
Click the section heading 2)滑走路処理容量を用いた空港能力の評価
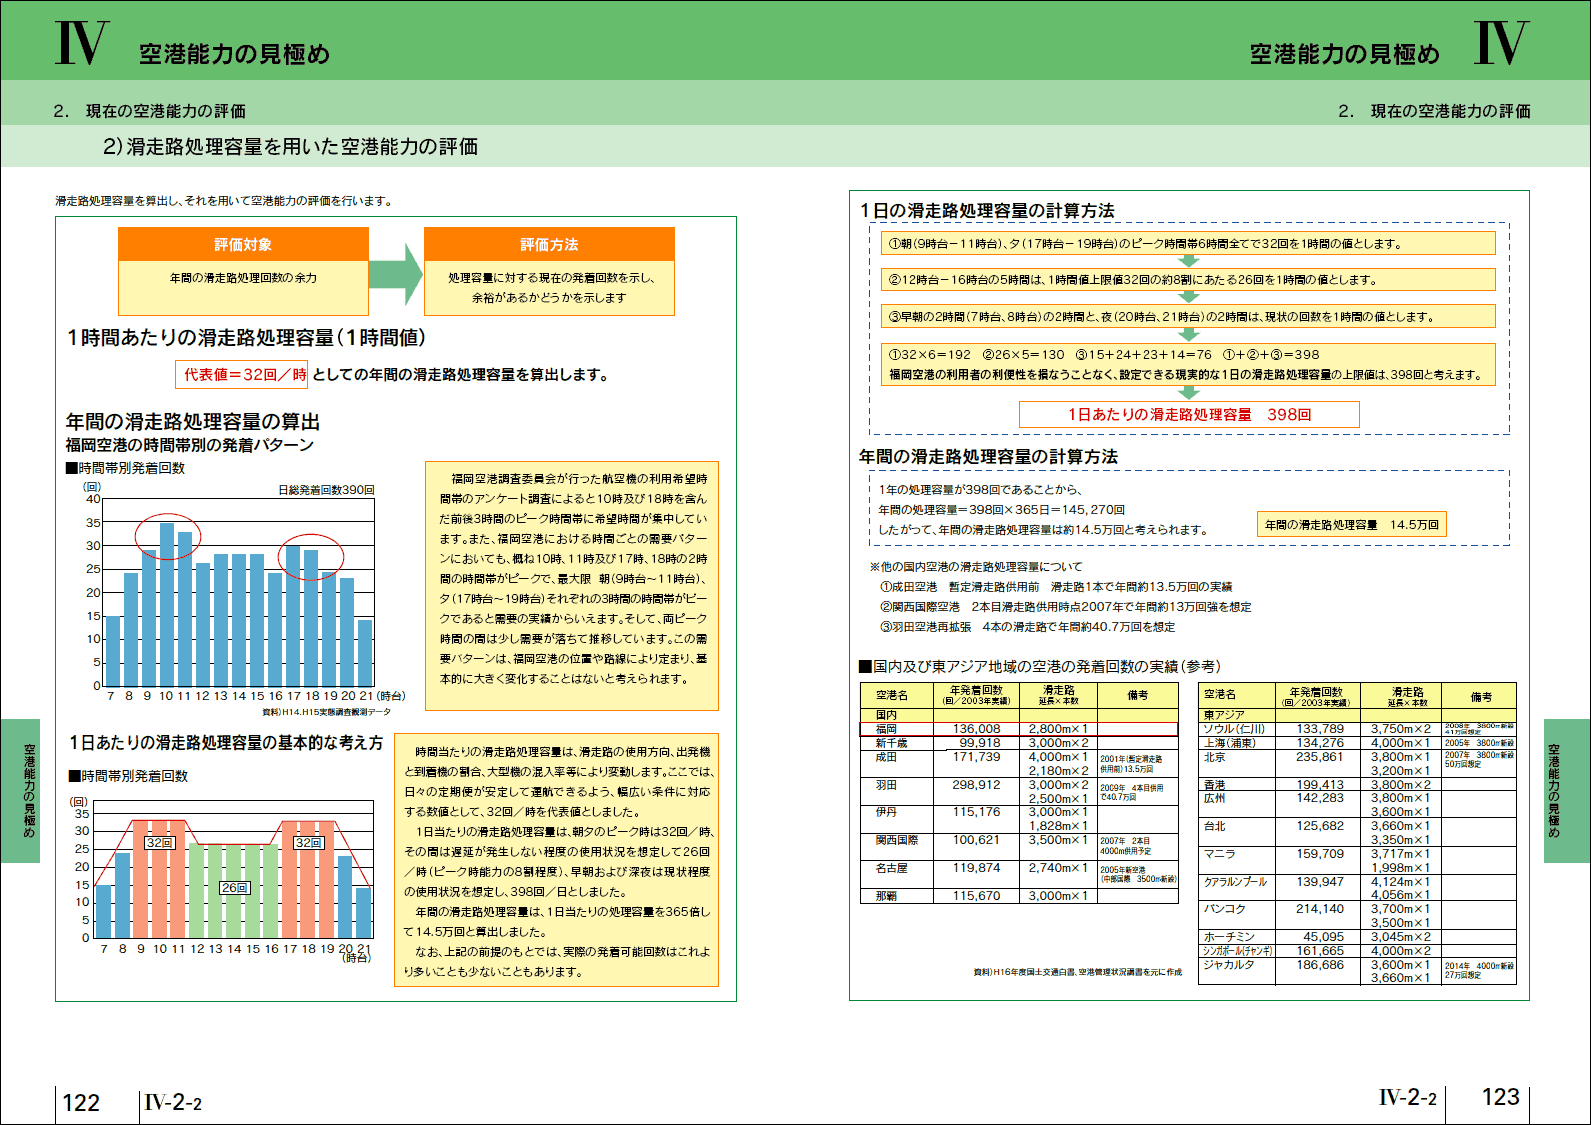click(291, 147)
